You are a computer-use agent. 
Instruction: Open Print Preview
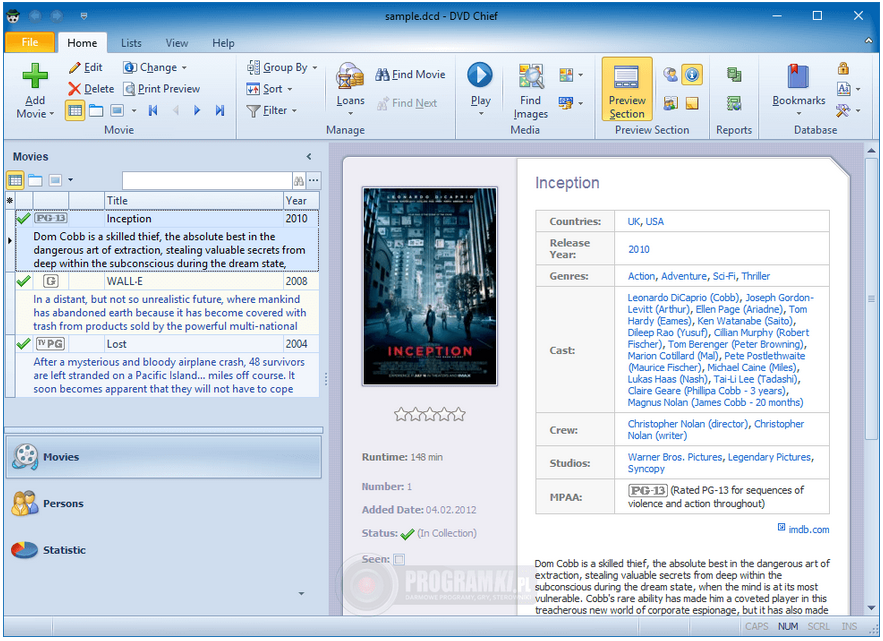(x=162, y=89)
